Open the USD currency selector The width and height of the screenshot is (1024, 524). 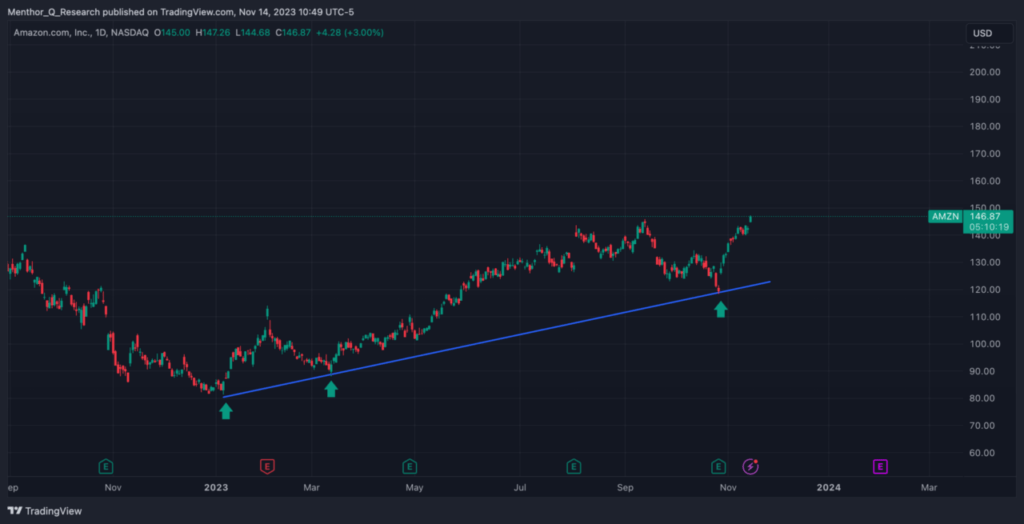tap(989, 33)
